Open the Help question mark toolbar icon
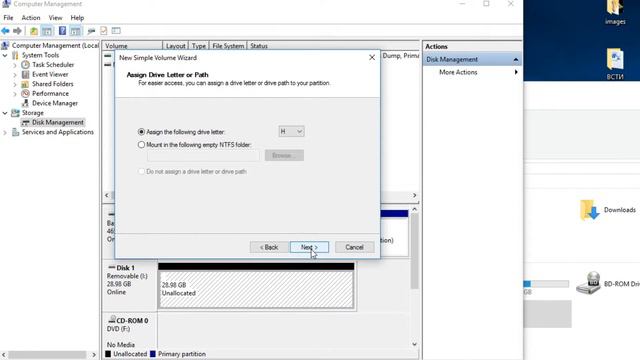Viewport: 640px width, 360px height. coord(62,31)
